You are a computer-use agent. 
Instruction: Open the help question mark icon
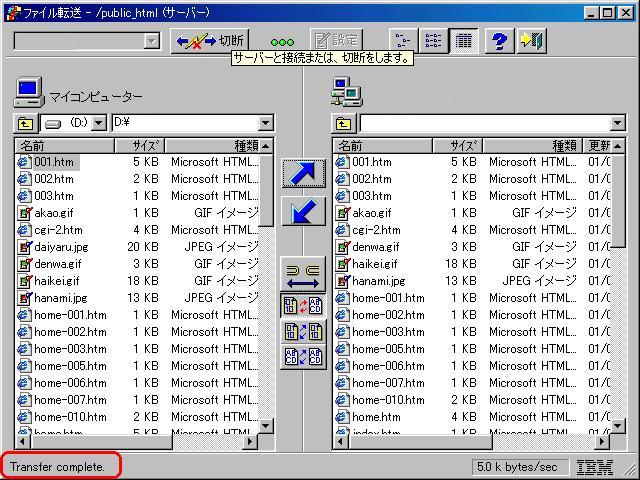[x=498, y=41]
